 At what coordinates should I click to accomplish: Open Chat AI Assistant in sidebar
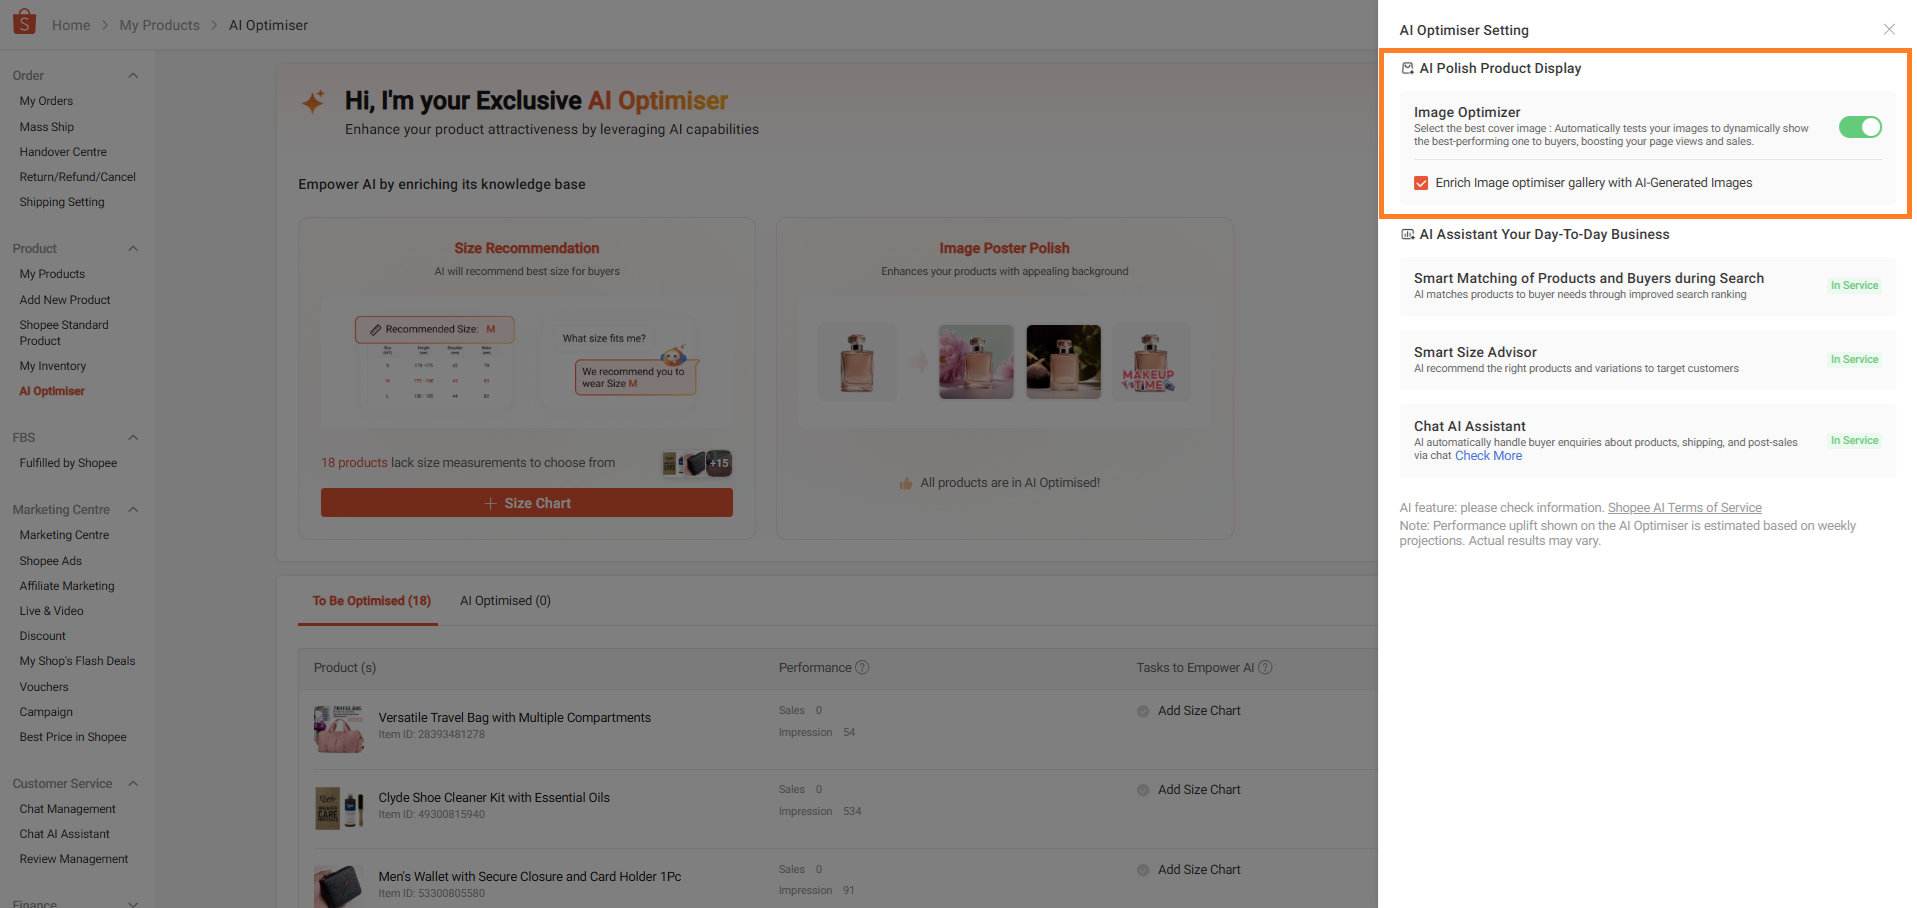pyautogui.click(x=65, y=834)
